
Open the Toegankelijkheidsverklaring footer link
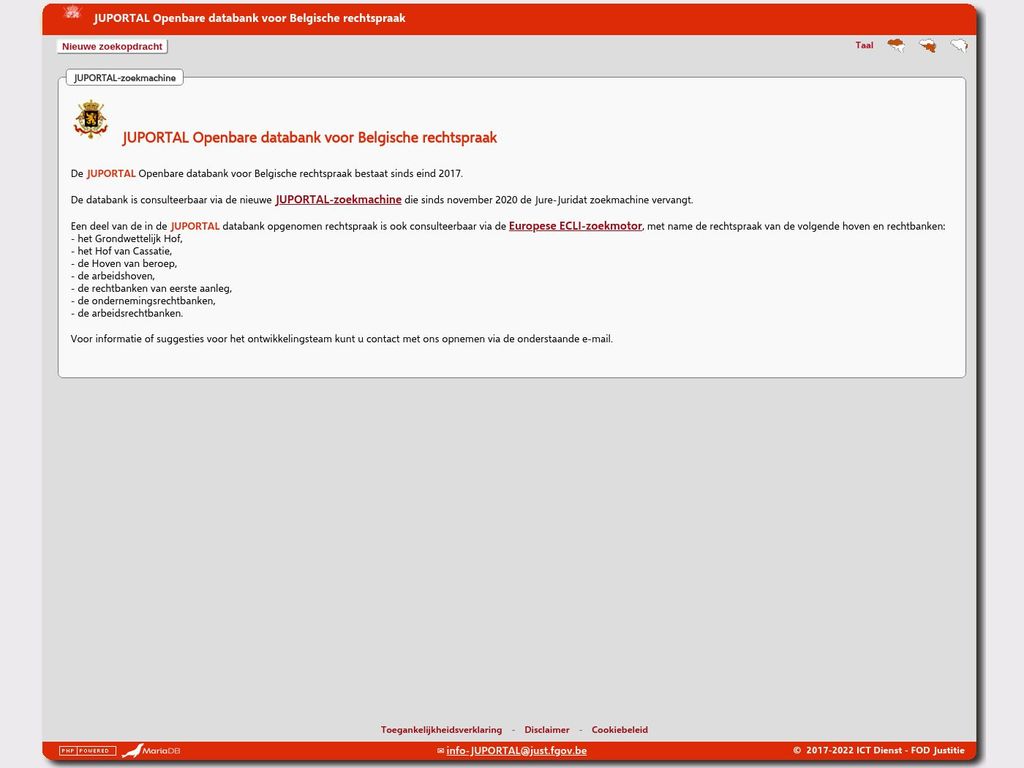441,729
